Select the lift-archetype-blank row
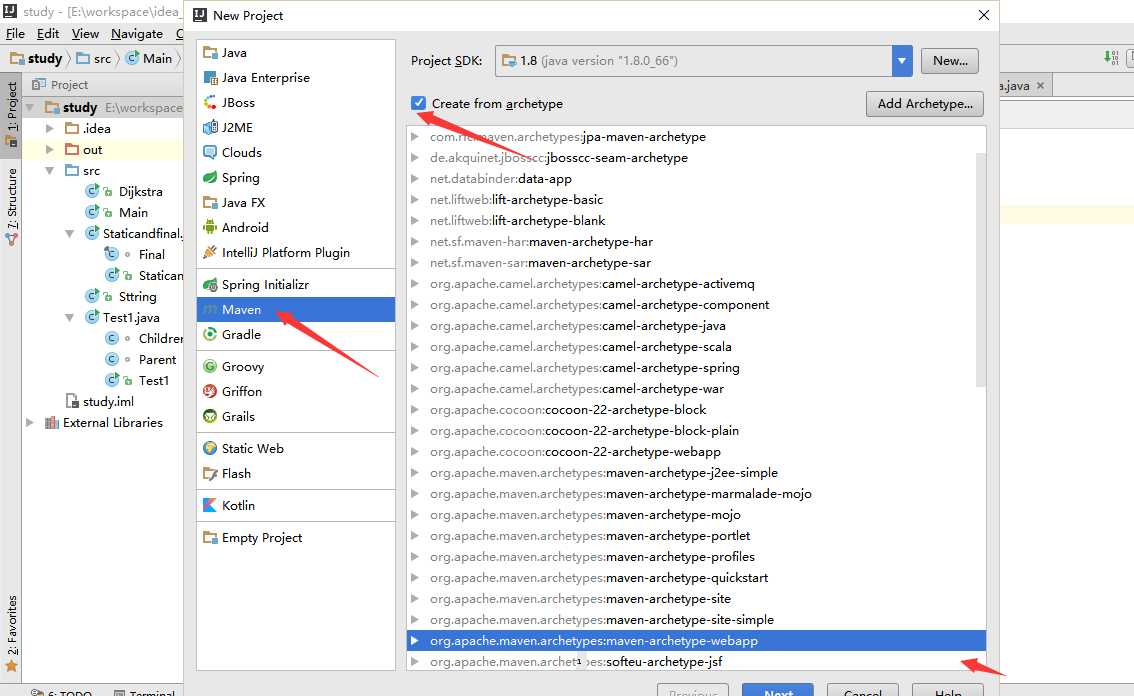 (696, 221)
